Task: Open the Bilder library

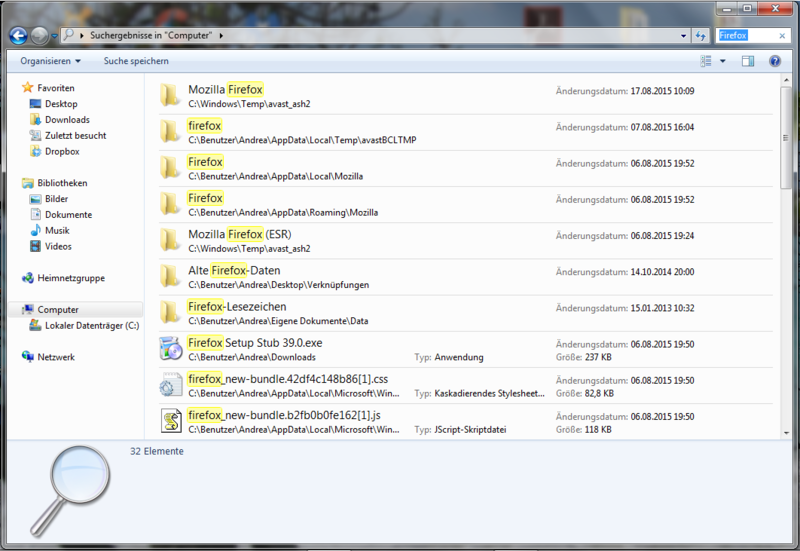Action: pos(56,198)
